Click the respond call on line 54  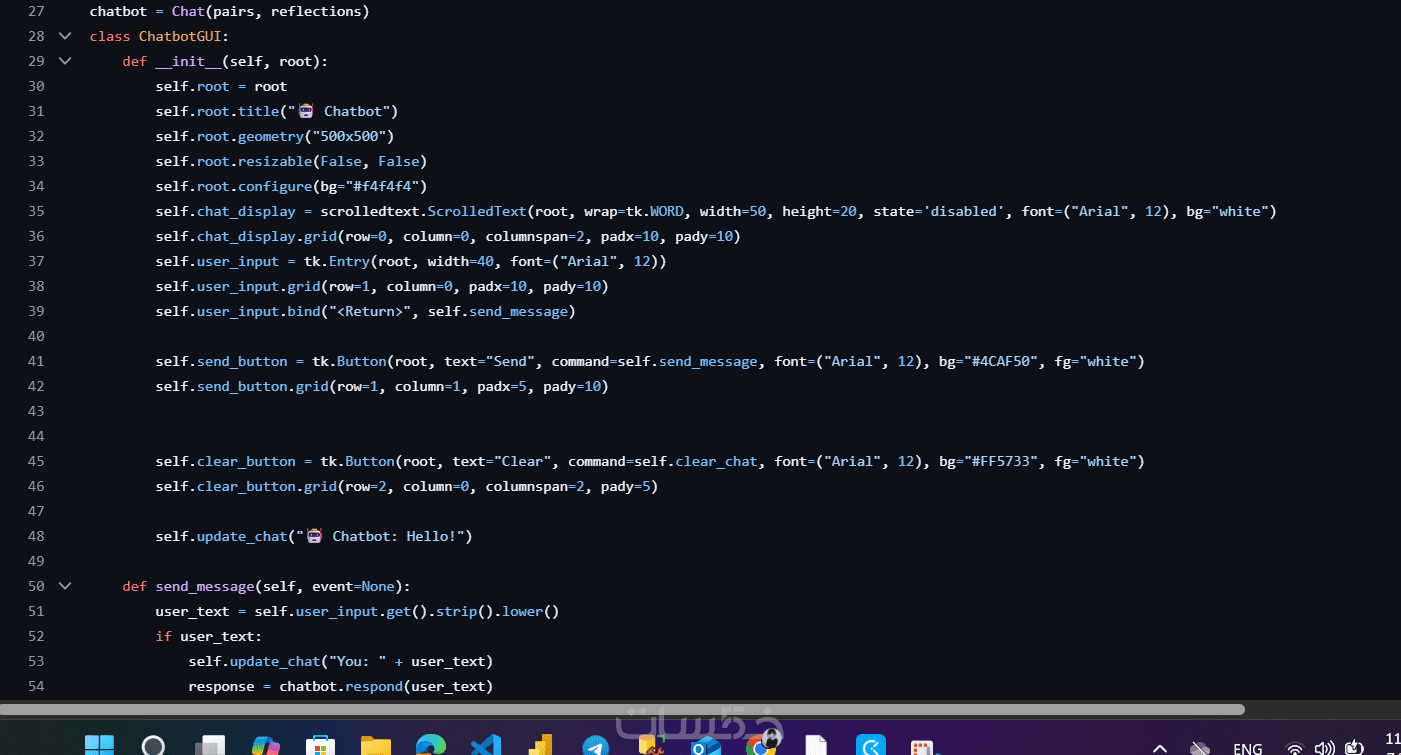[x=374, y=686]
